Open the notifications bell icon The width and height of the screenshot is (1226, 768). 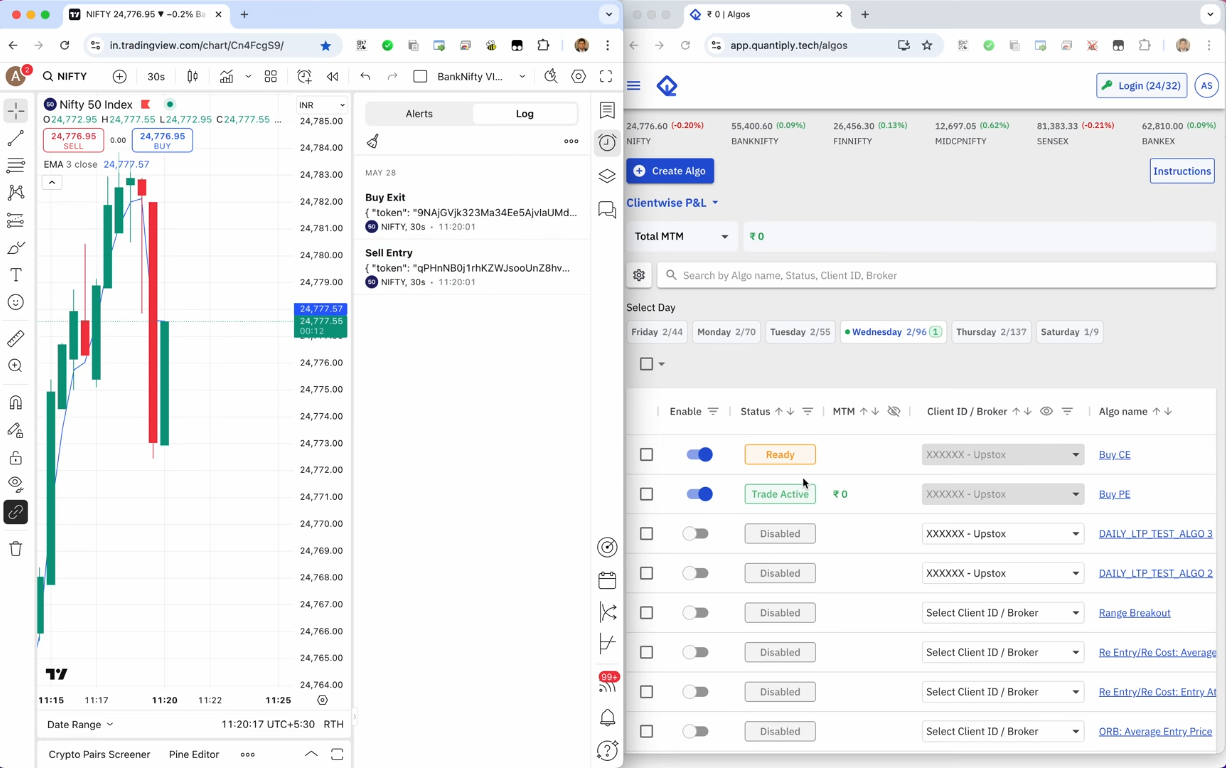click(x=607, y=718)
